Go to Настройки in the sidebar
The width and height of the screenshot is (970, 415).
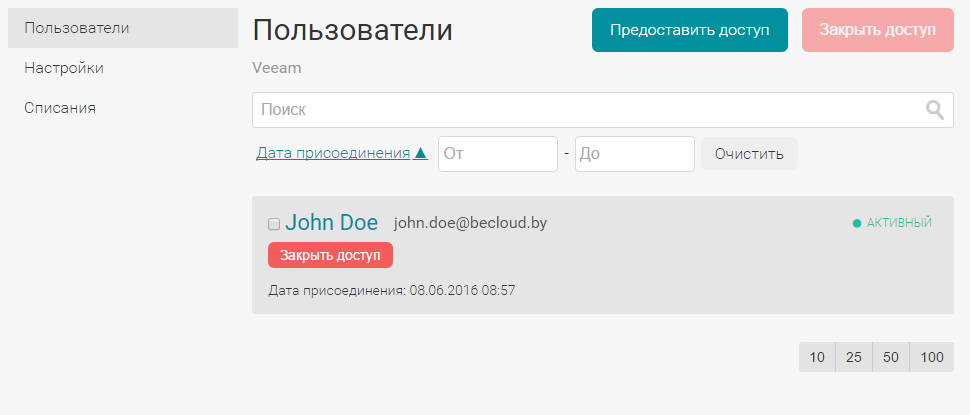[64, 68]
